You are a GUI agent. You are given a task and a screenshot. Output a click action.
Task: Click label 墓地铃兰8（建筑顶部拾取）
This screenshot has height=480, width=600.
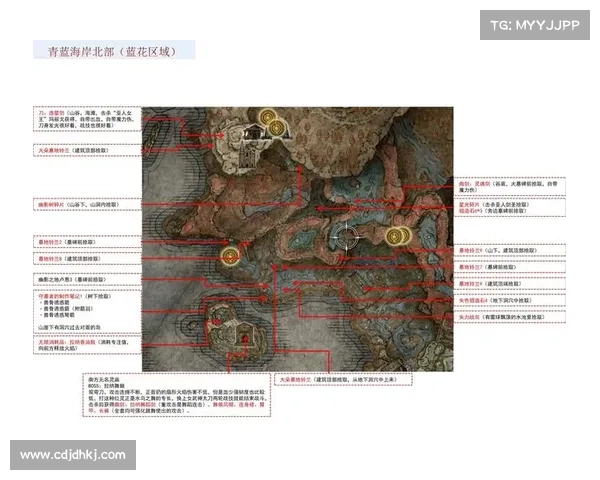click(x=69, y=259)
